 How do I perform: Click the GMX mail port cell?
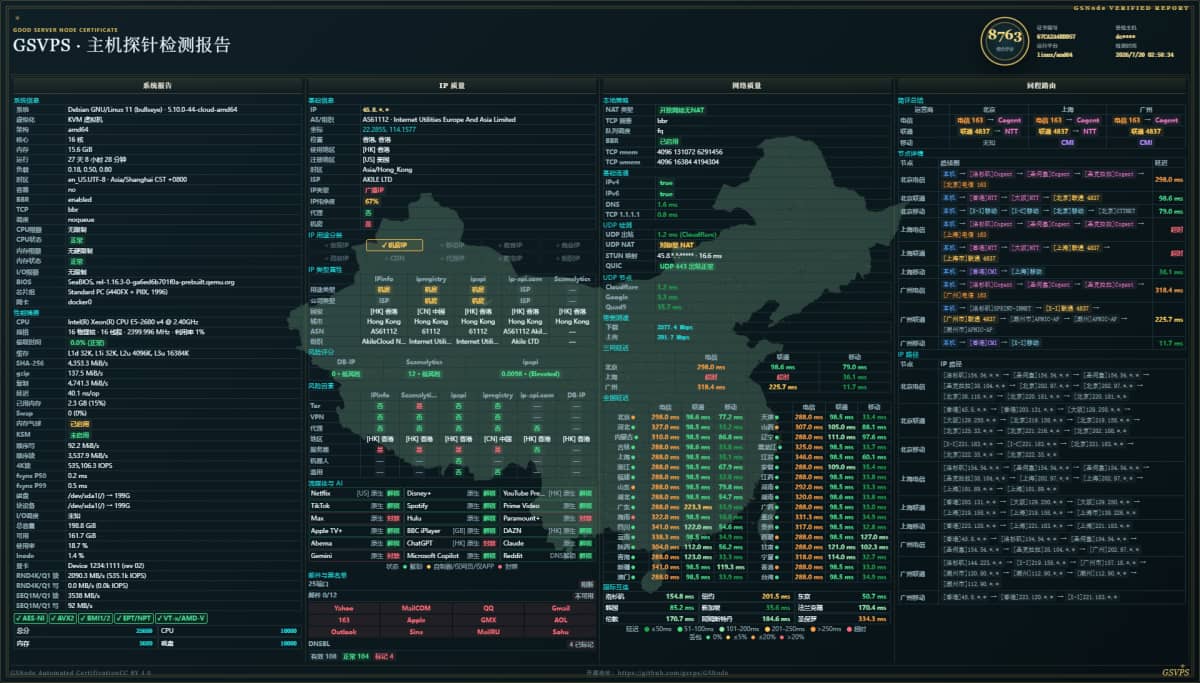pos(487,619)
